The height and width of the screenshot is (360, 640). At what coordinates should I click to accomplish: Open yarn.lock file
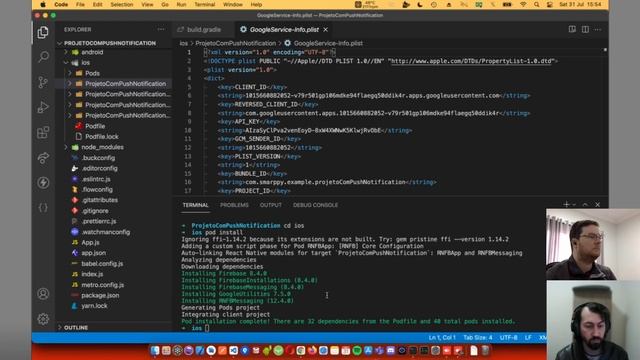[94, 306]
